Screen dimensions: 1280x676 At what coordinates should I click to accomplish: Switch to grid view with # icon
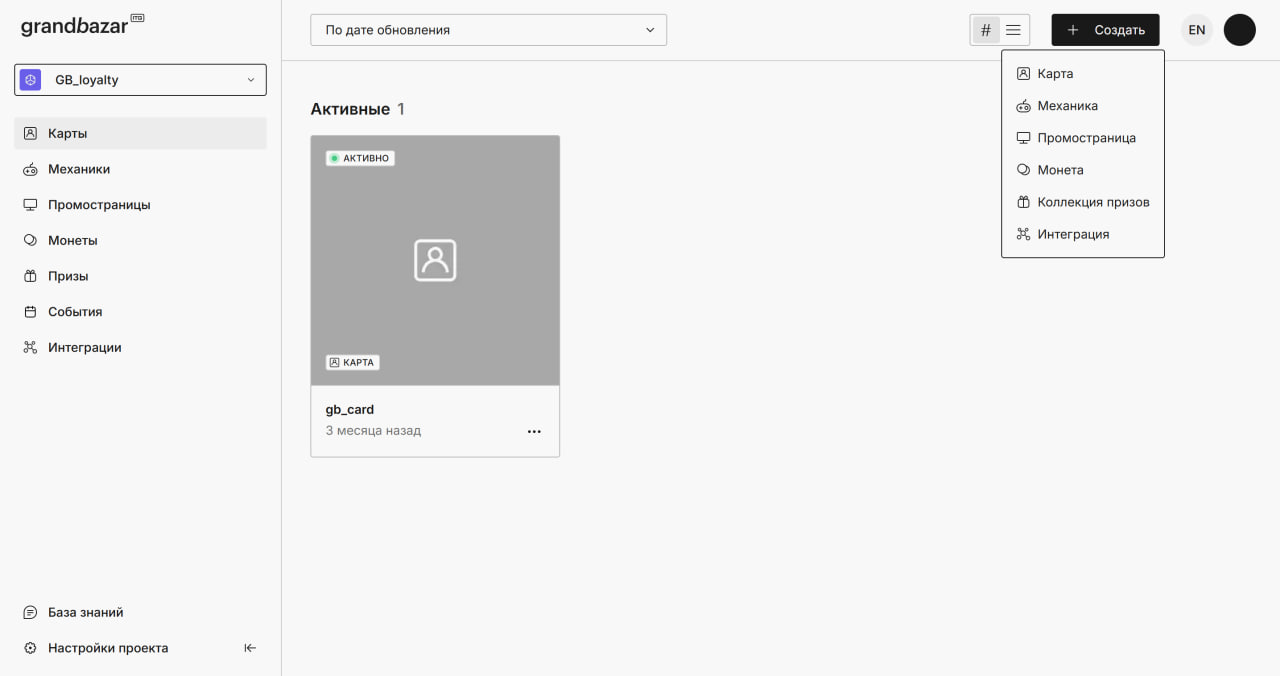coord(986,30)
